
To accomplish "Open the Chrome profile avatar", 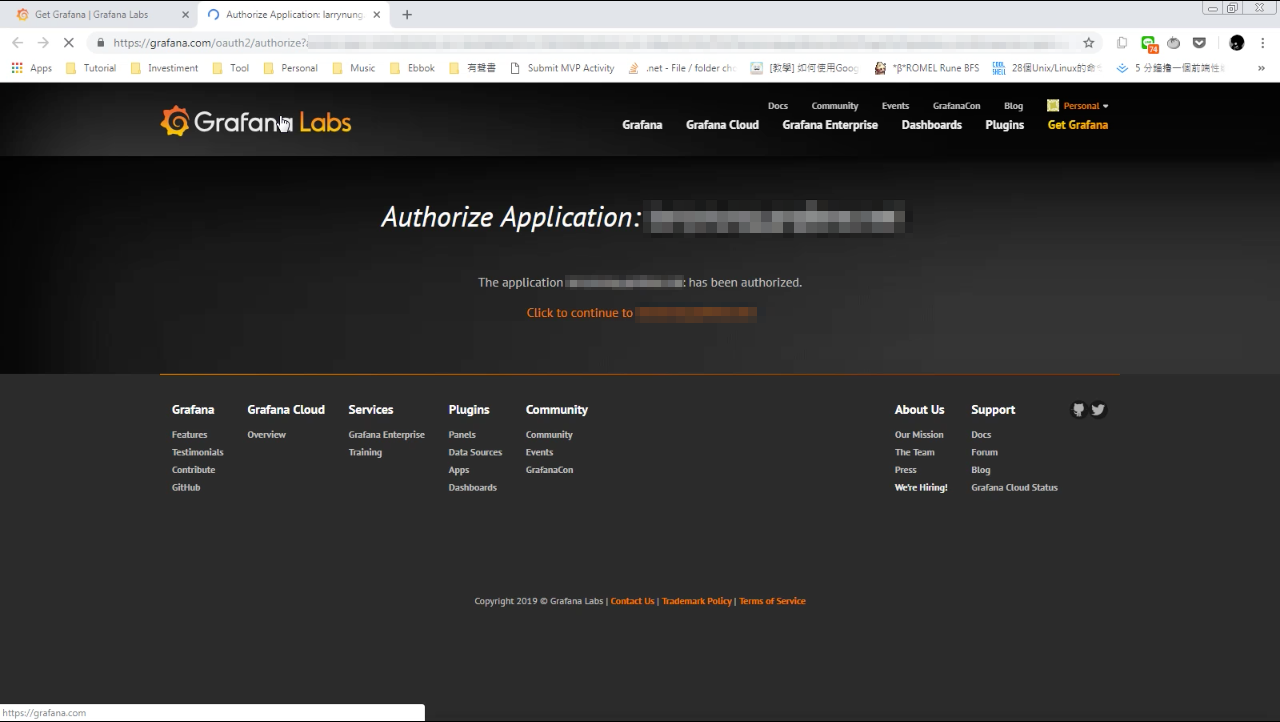I will tap(1237, 43).
